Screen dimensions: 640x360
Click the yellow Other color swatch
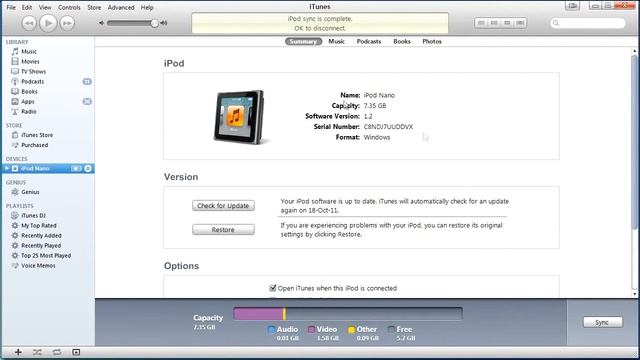pos(351,329)
